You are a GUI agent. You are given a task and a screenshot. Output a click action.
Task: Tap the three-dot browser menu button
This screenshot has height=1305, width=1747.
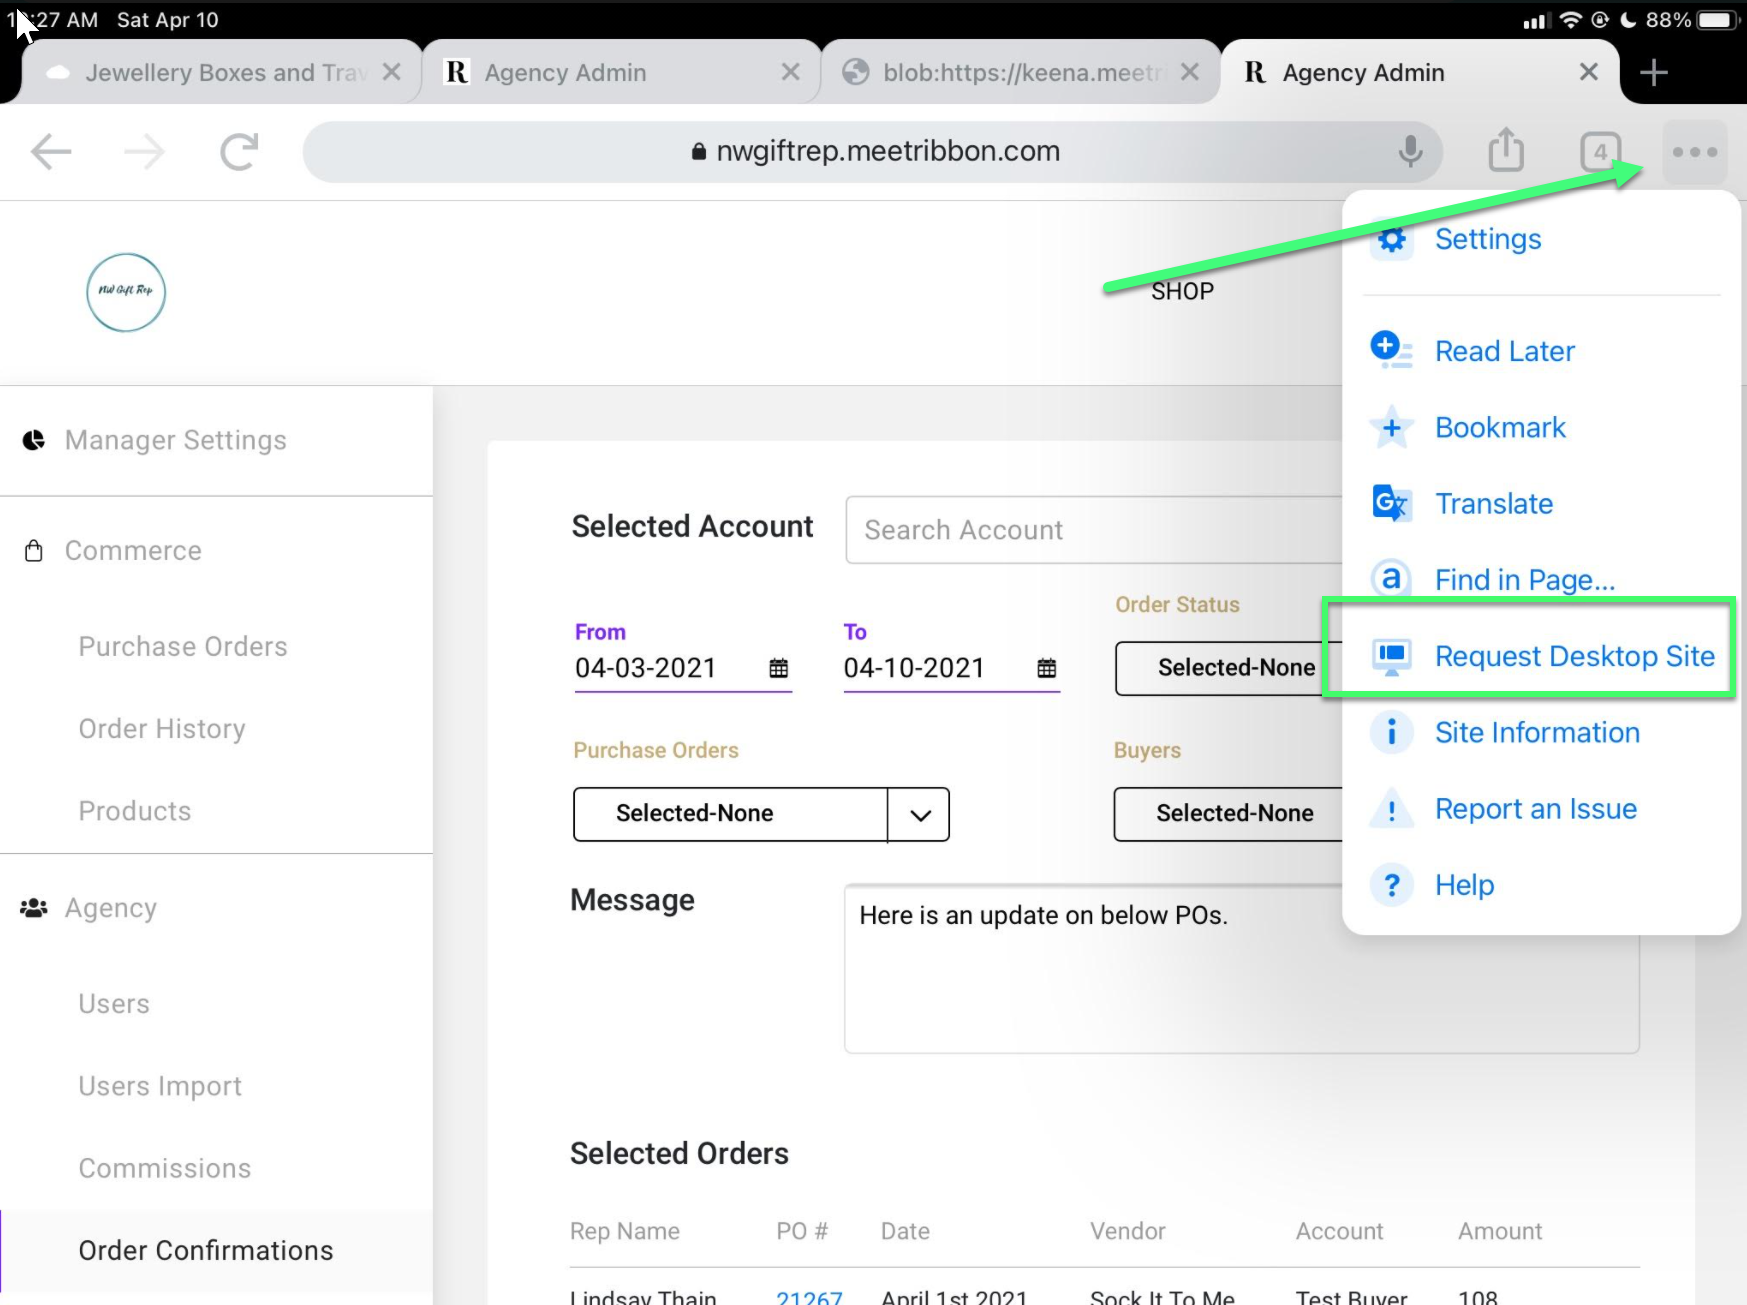[x=1694, y=152]
